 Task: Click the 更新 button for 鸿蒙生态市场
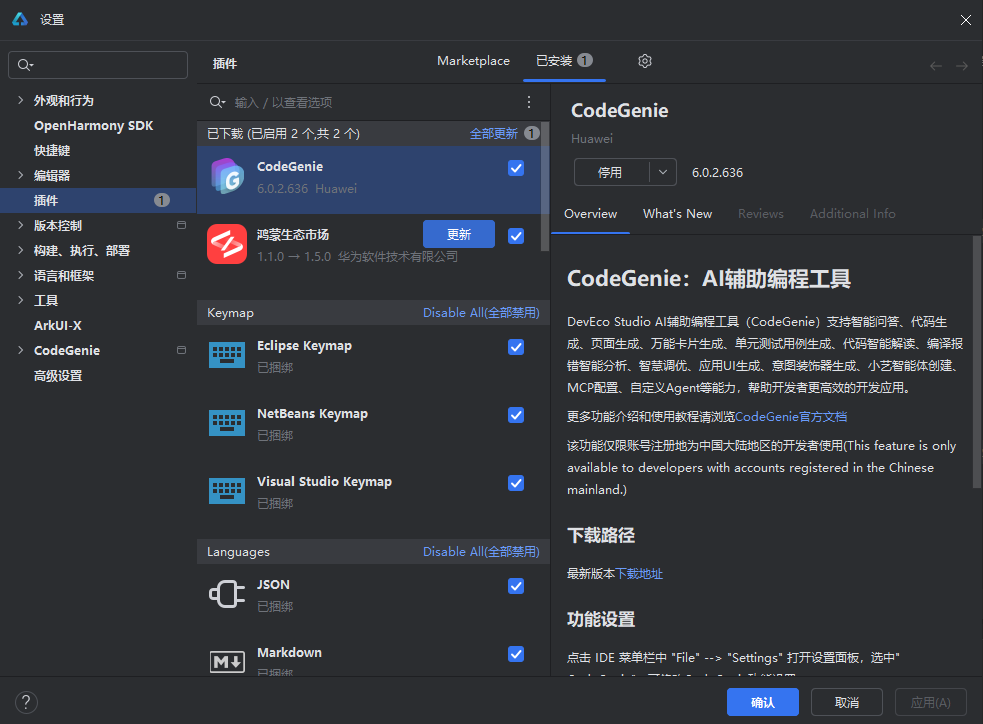458,234
